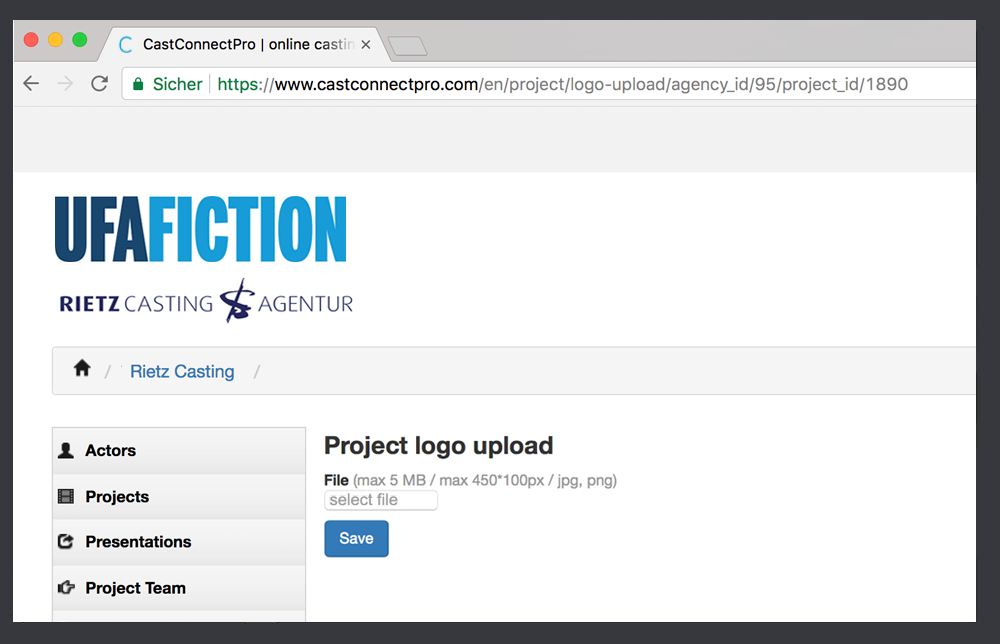Click the UFA Fiction logo
The width and height of the screenshot is (1000, 644).
[x=201, y=230]
